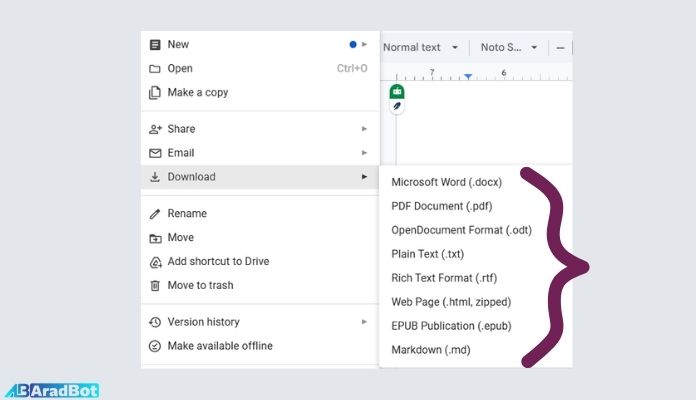
Task: Select PDF Document (.pdf) from submenu
Action: coord(441,206)
